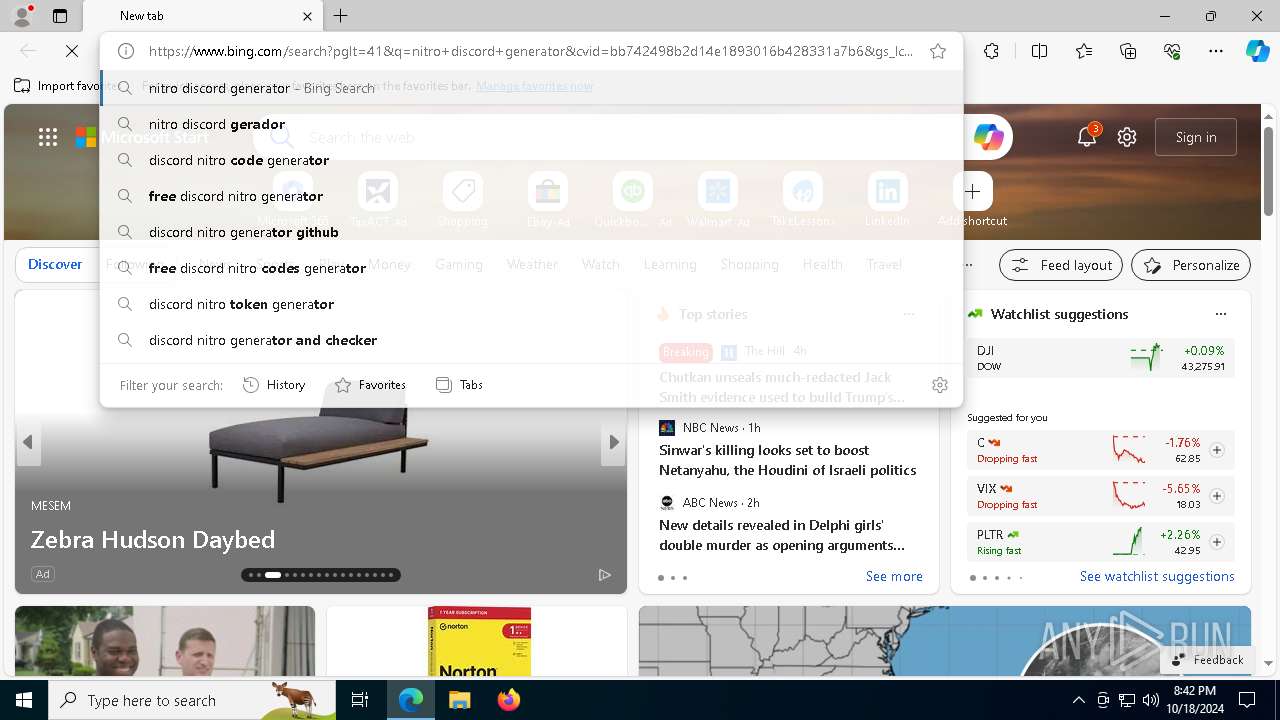The height and width of the screenshot is (720, 1280).
Task: Open DJI DOW watchlist entry
Action: (x=1101, y=358)
